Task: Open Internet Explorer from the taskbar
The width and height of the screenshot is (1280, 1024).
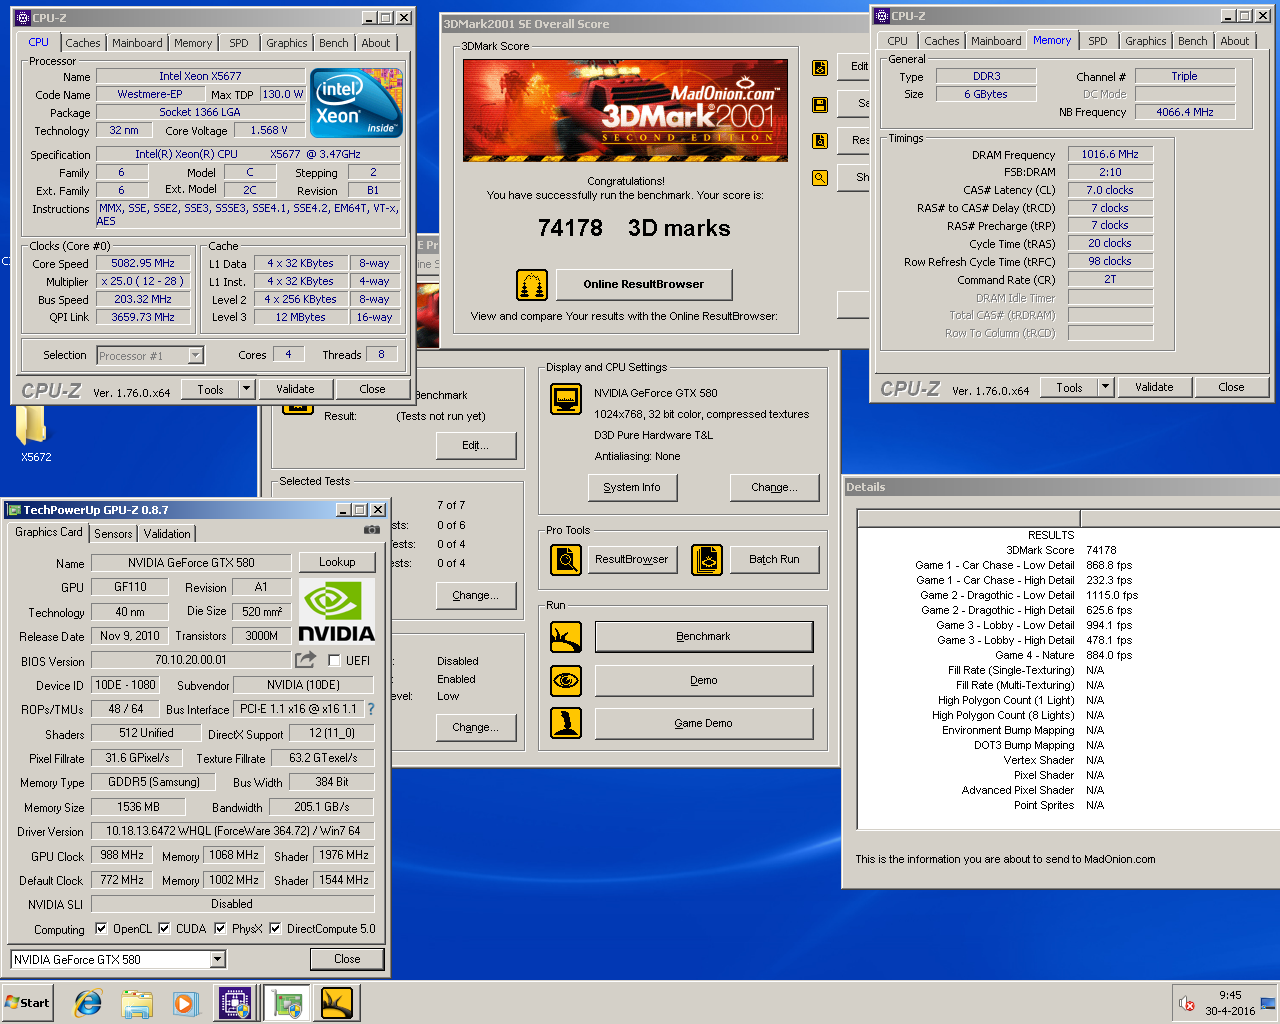Action: tap(88, 1003)
